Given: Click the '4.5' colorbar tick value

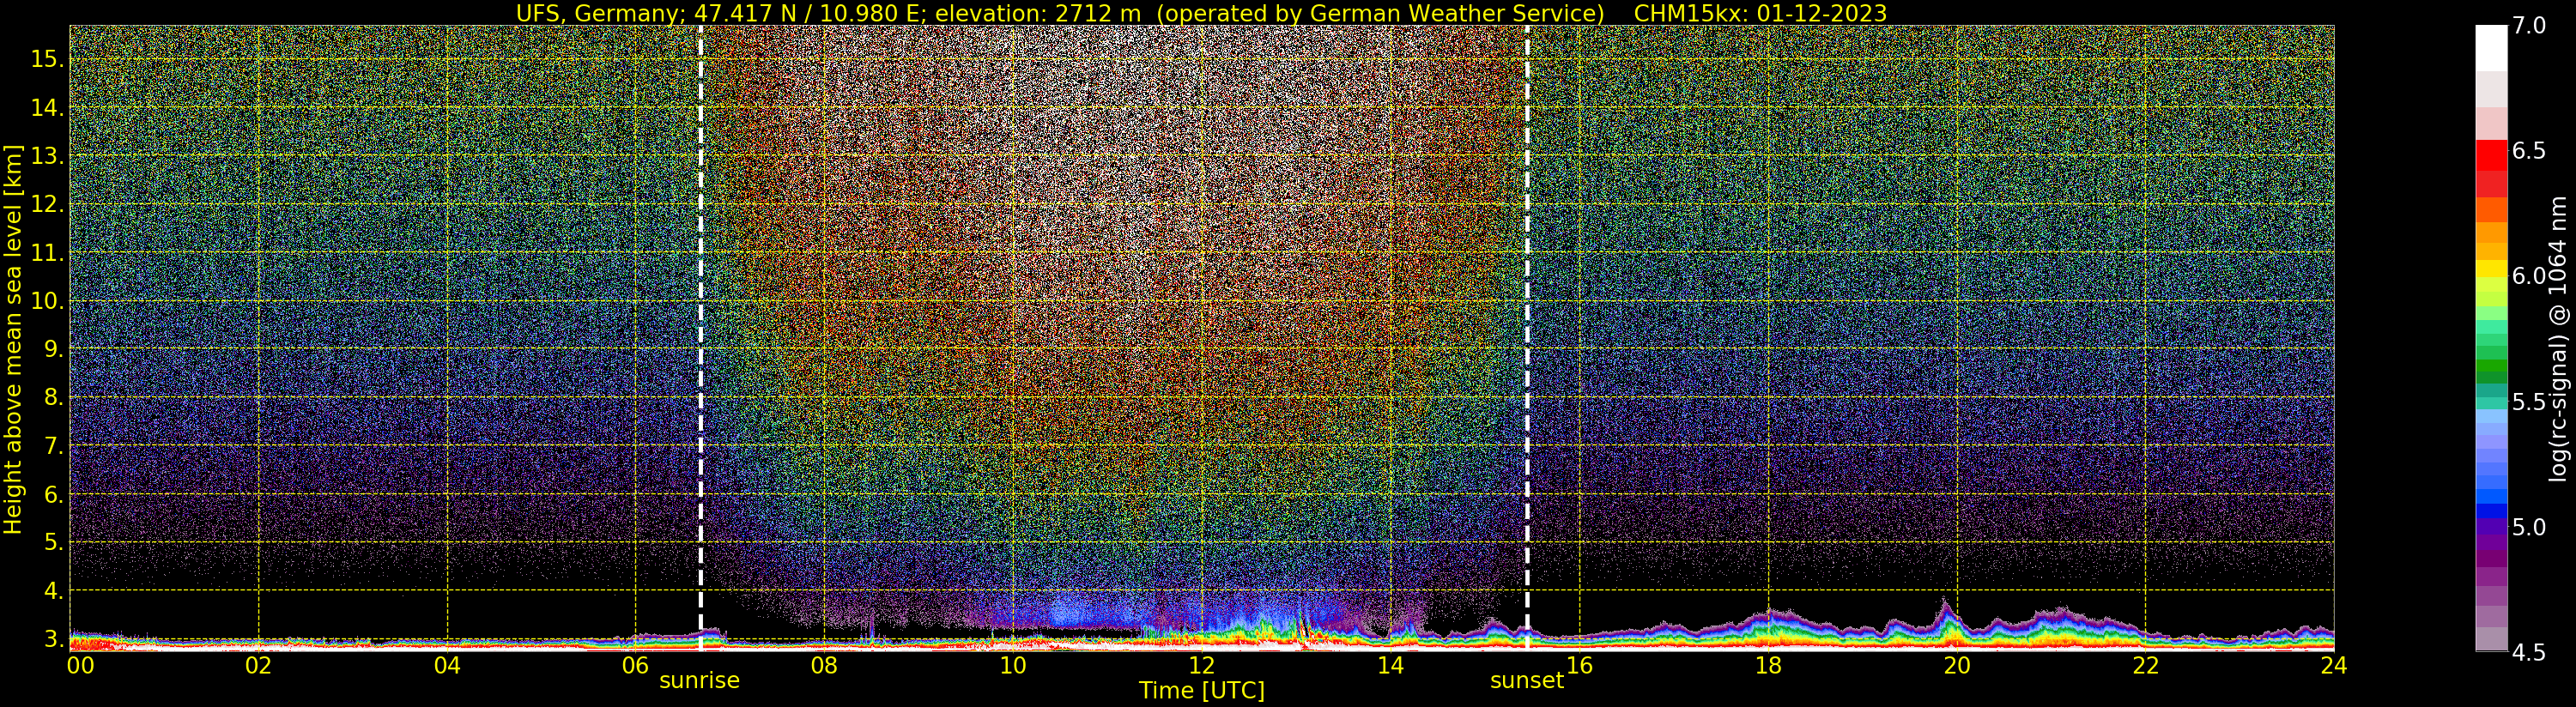Looking at the screenshot, I should [x=2529, y=653].
